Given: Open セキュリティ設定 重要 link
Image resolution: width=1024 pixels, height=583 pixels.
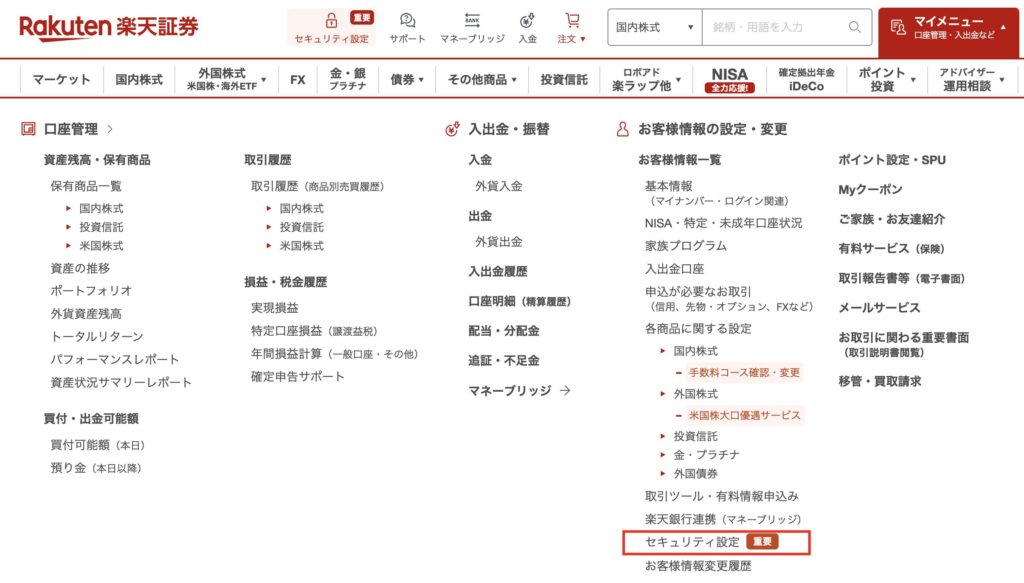Looking at the screenshot, I should 716,543.
